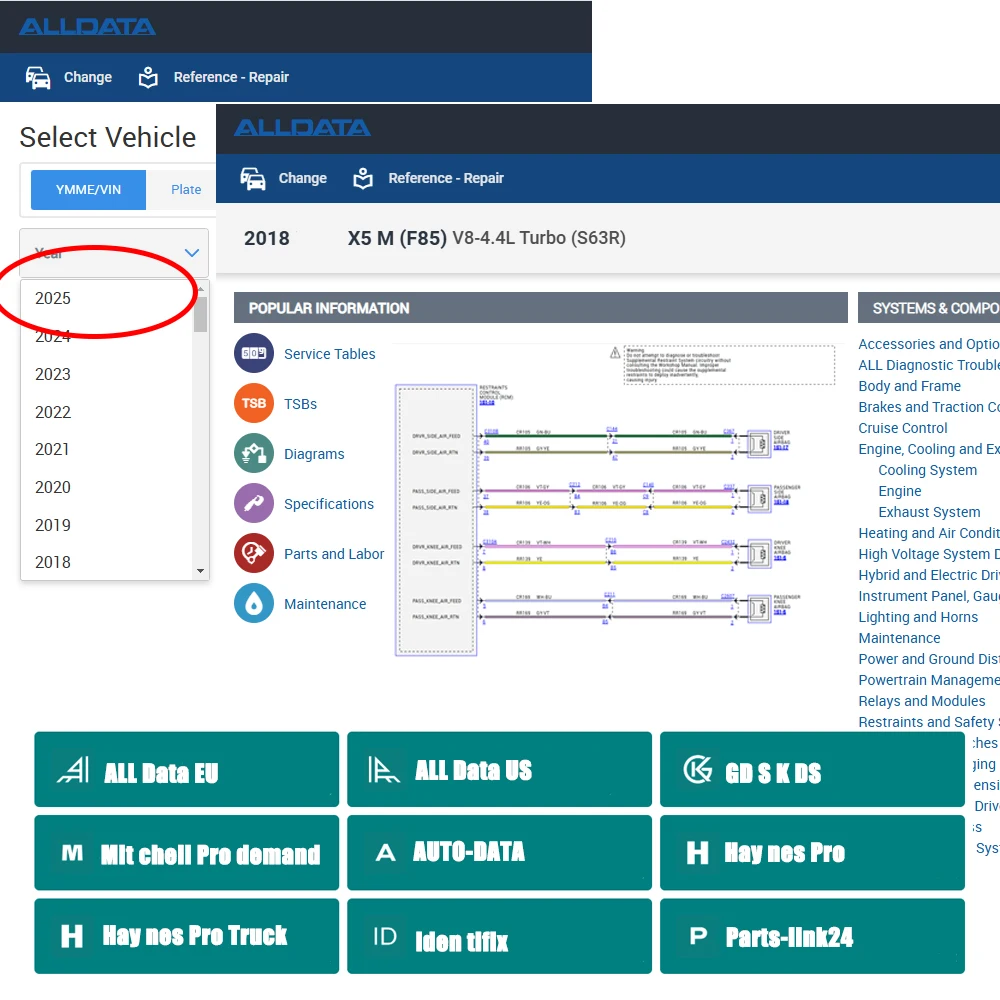Switch to the YMME/VIN tab
Screen dimensions: 1000x1000
click(x=88, y=189)
